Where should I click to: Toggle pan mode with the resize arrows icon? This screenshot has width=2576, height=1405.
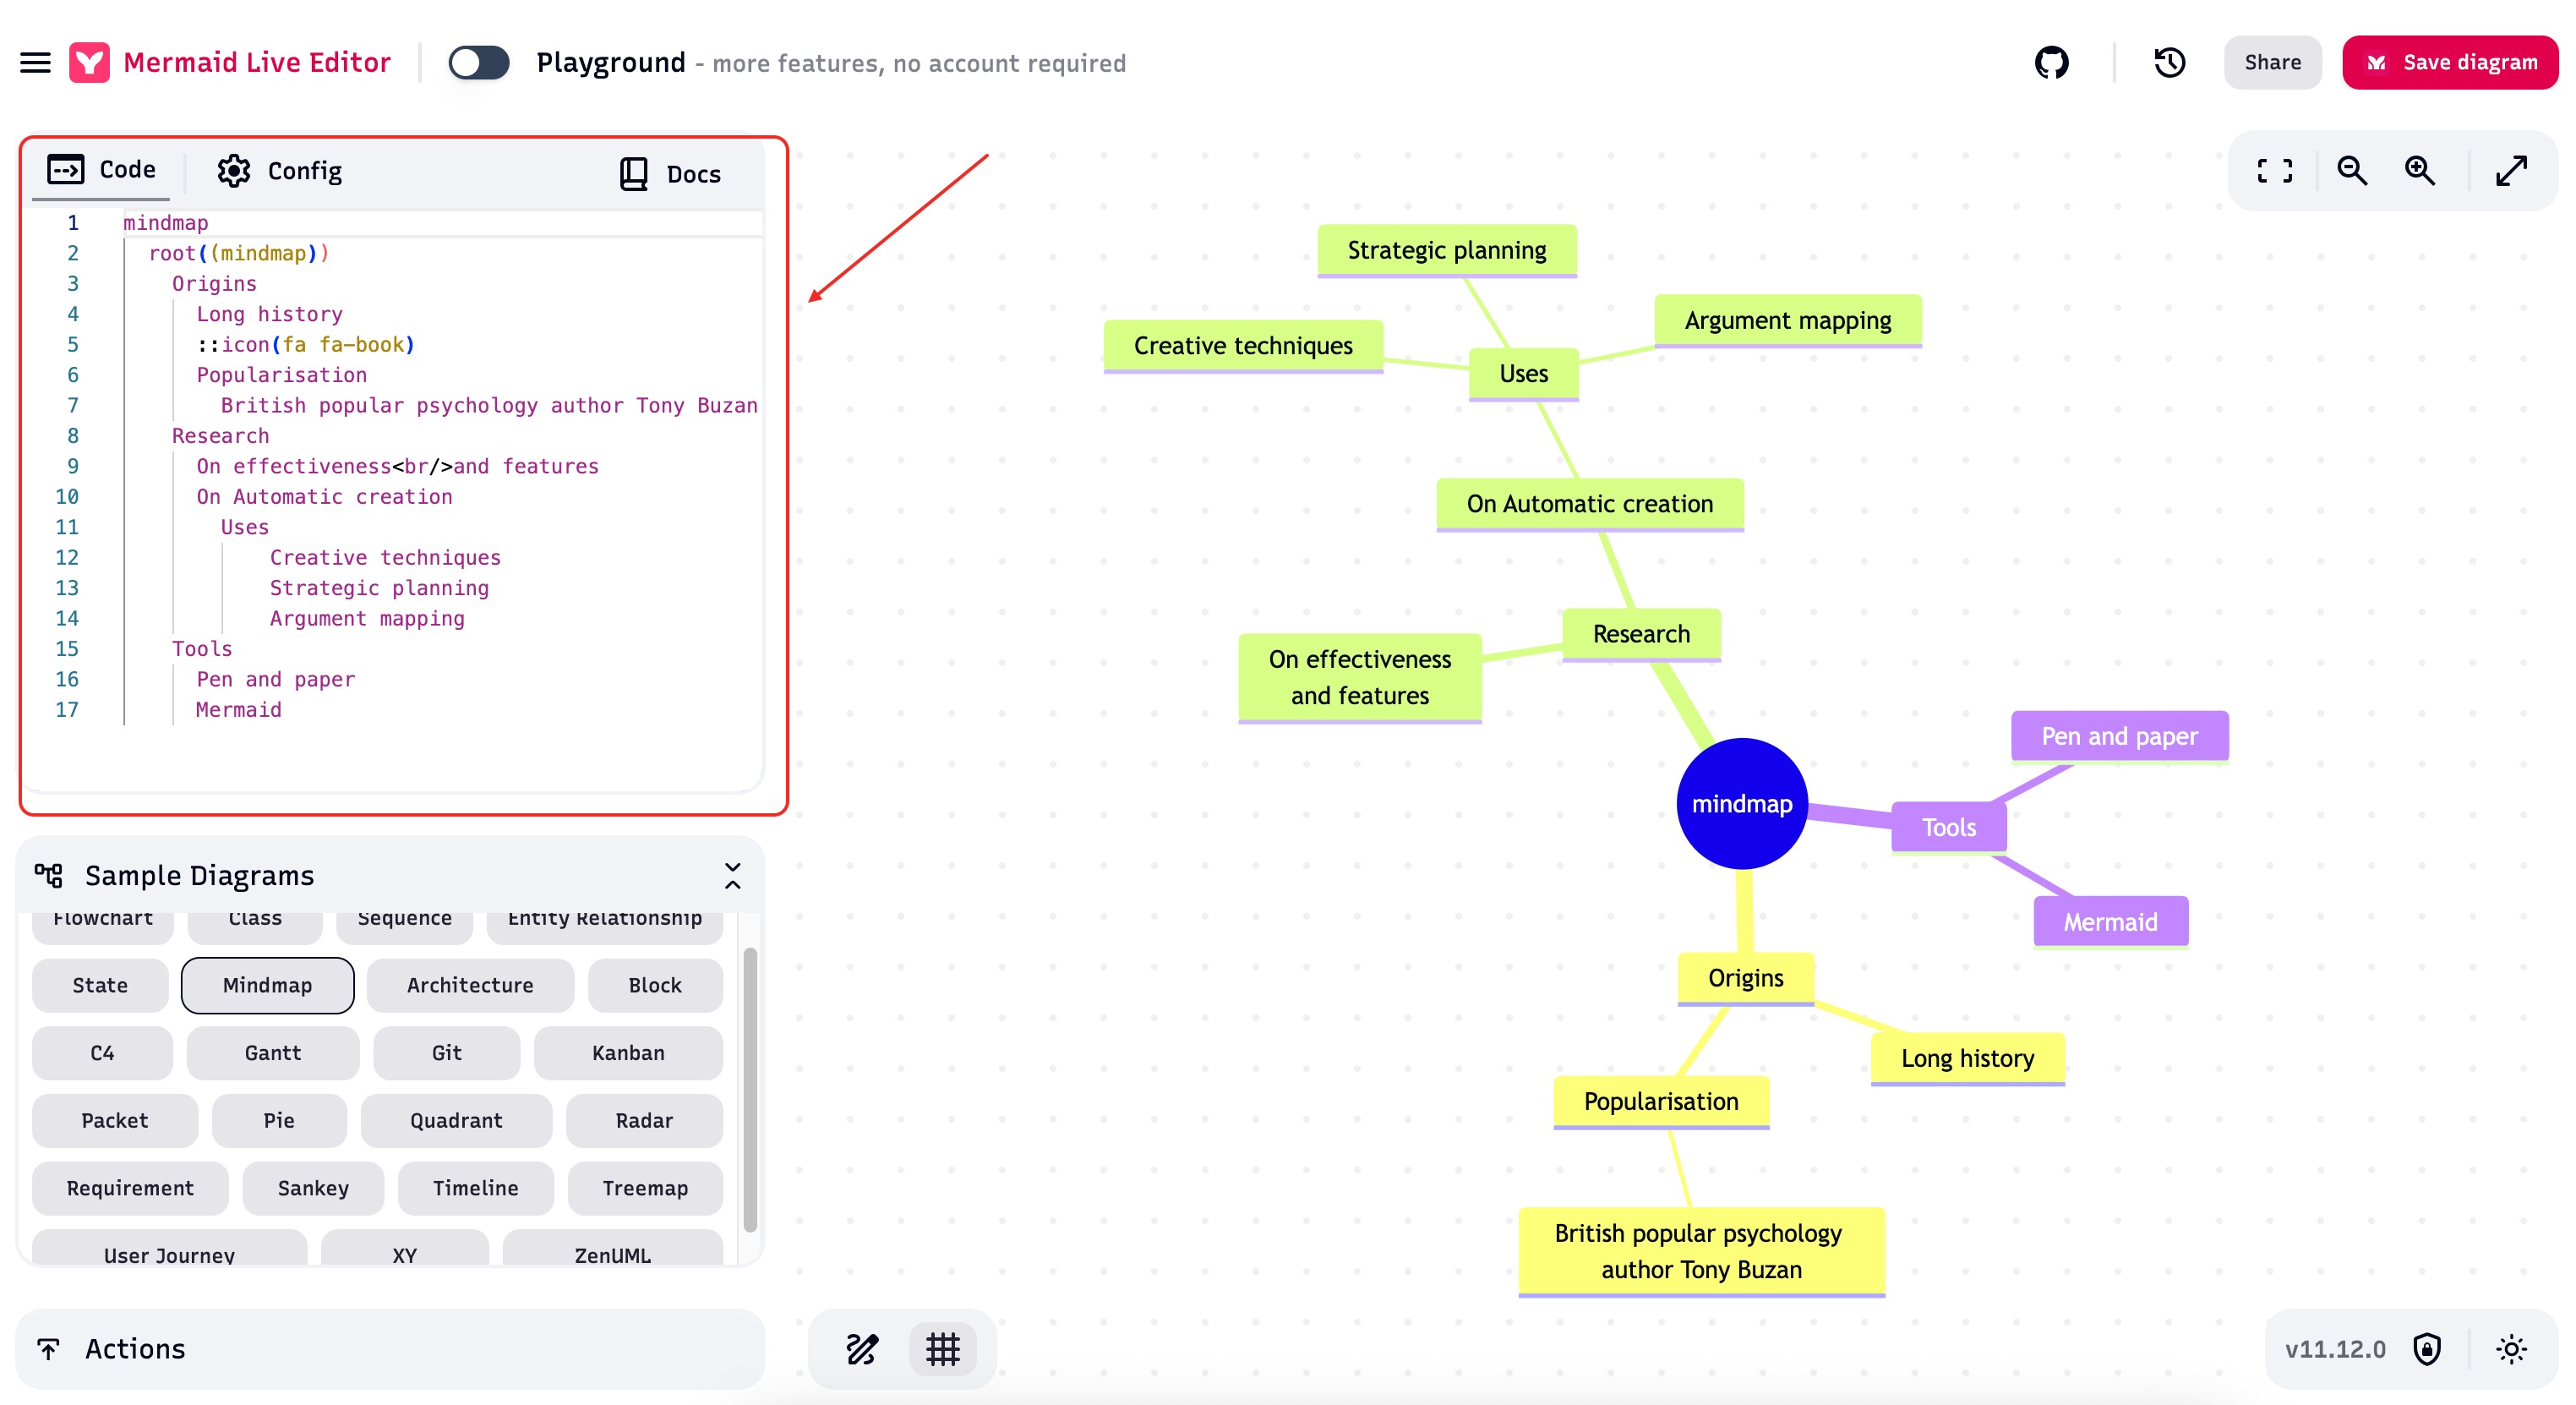pos(2512,170)
